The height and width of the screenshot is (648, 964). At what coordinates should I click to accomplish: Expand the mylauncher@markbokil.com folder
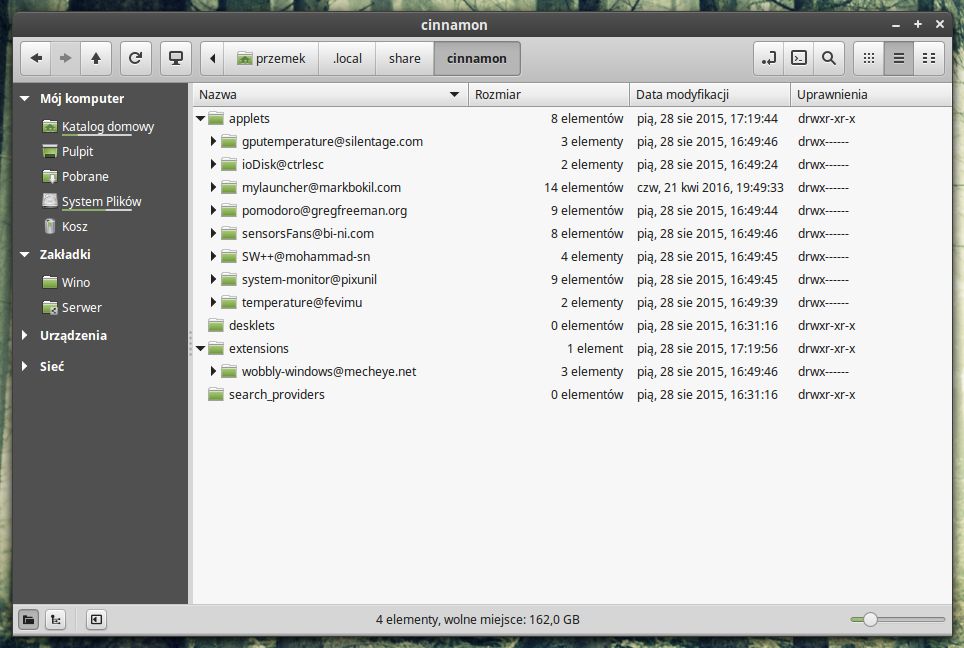tap(213, 187)
